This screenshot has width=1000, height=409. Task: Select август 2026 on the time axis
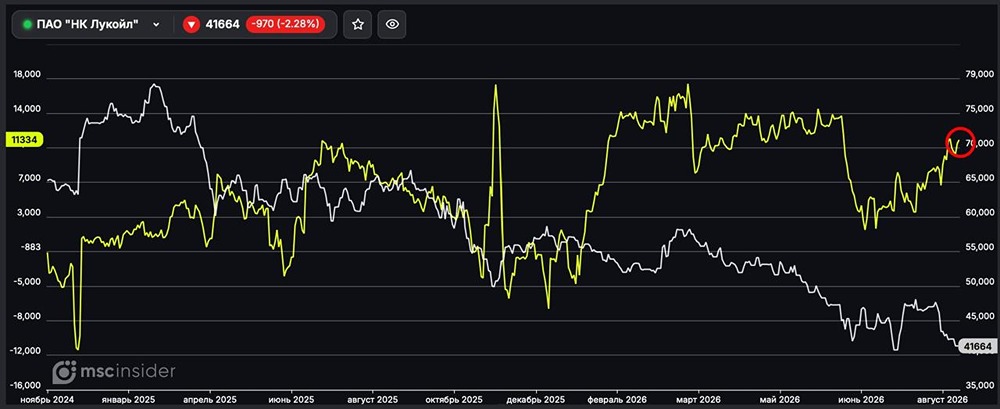[x=943, y=399]
